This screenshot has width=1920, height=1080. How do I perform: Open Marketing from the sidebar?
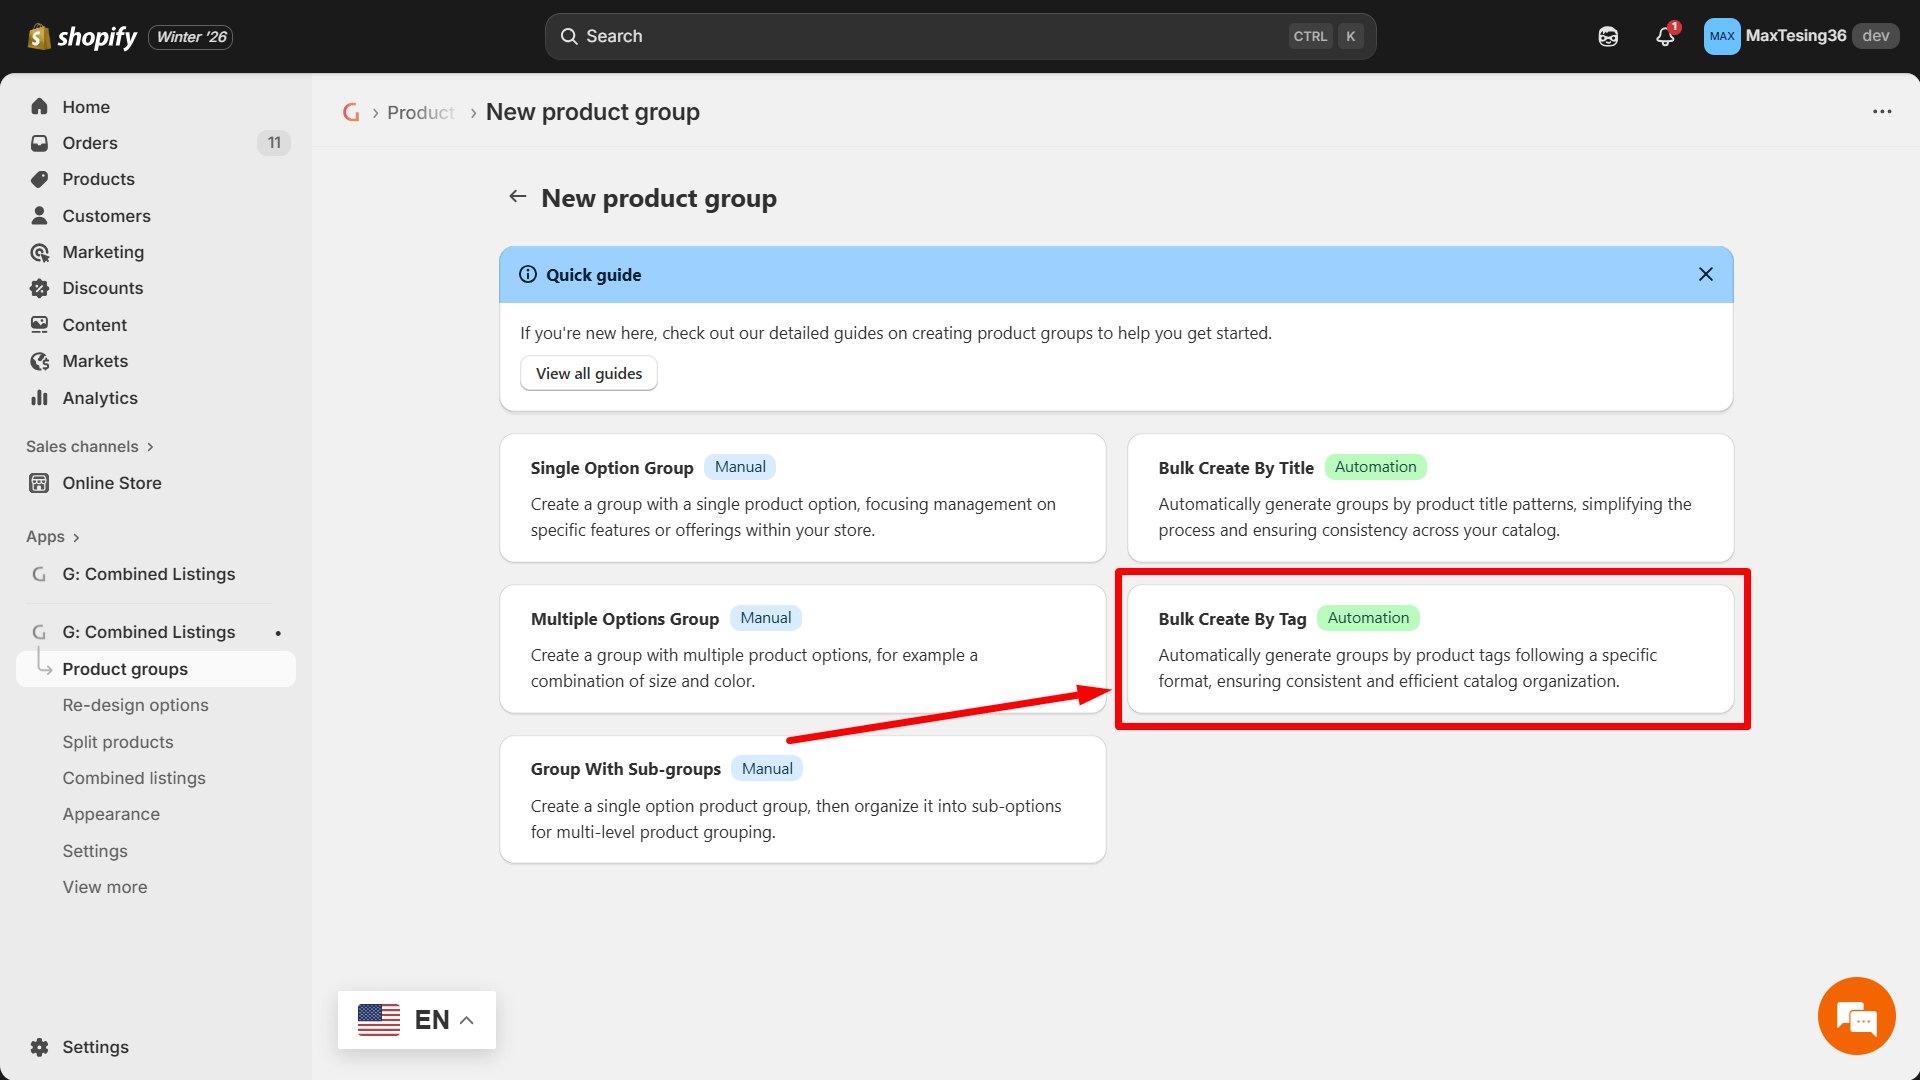tap(102, 252)
